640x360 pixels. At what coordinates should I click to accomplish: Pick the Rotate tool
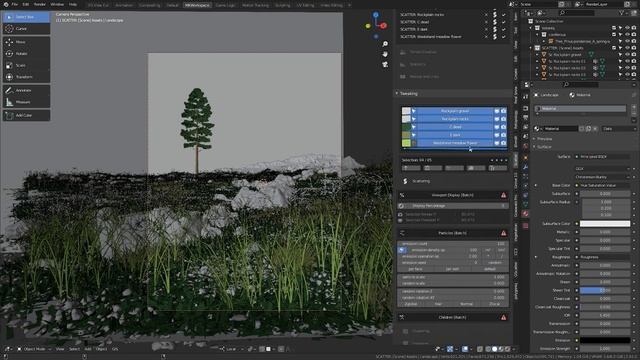27,53
